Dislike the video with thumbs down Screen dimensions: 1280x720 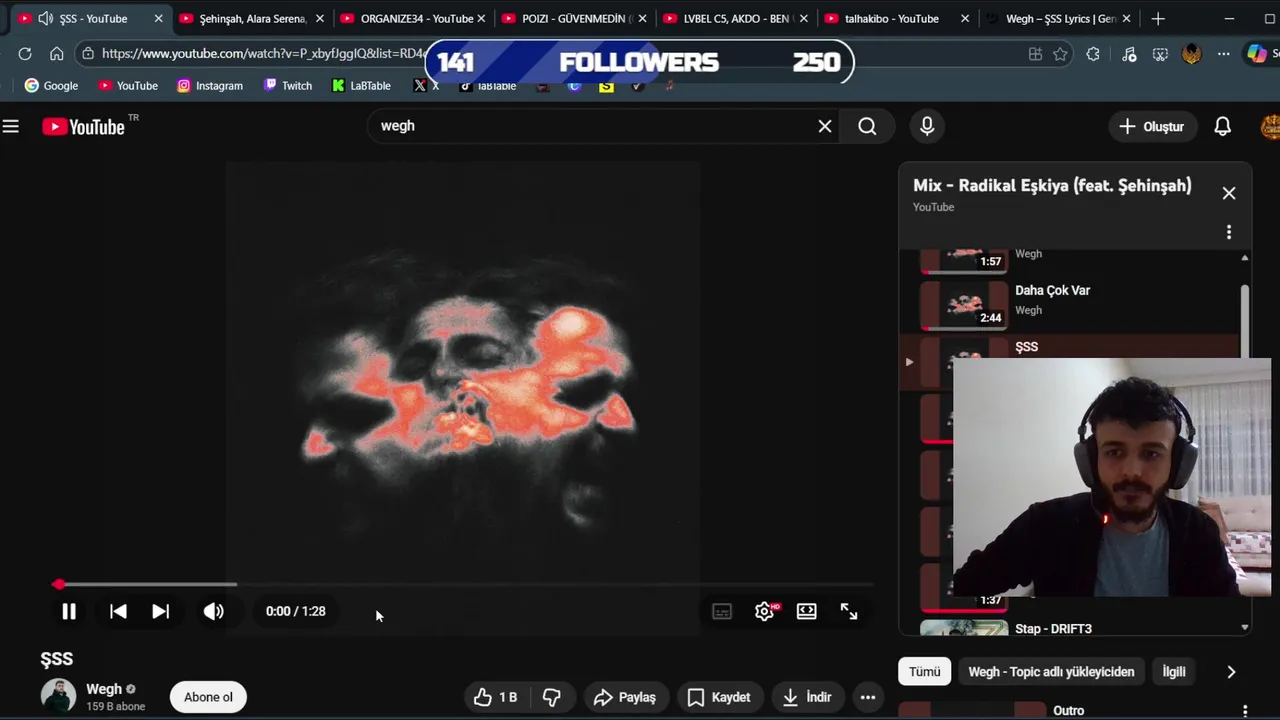552,697
